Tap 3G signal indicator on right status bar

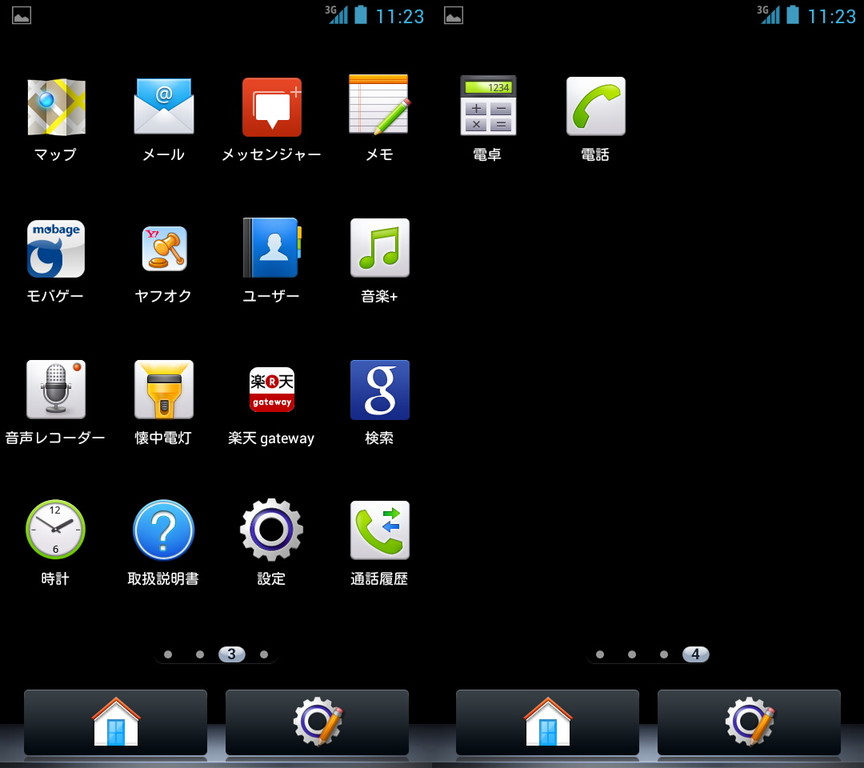coord(768,15)
